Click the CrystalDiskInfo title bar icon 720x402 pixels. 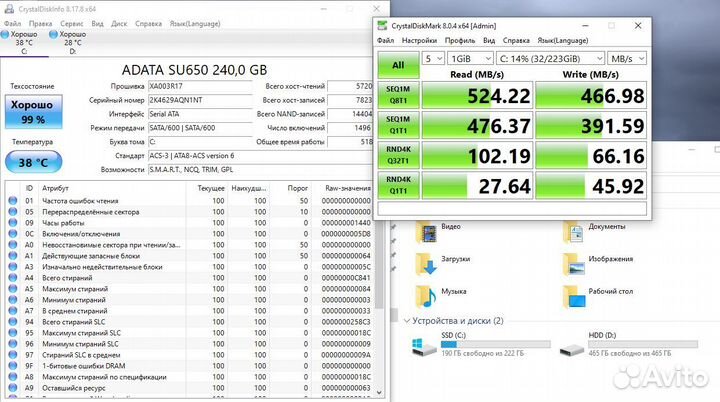9,9
